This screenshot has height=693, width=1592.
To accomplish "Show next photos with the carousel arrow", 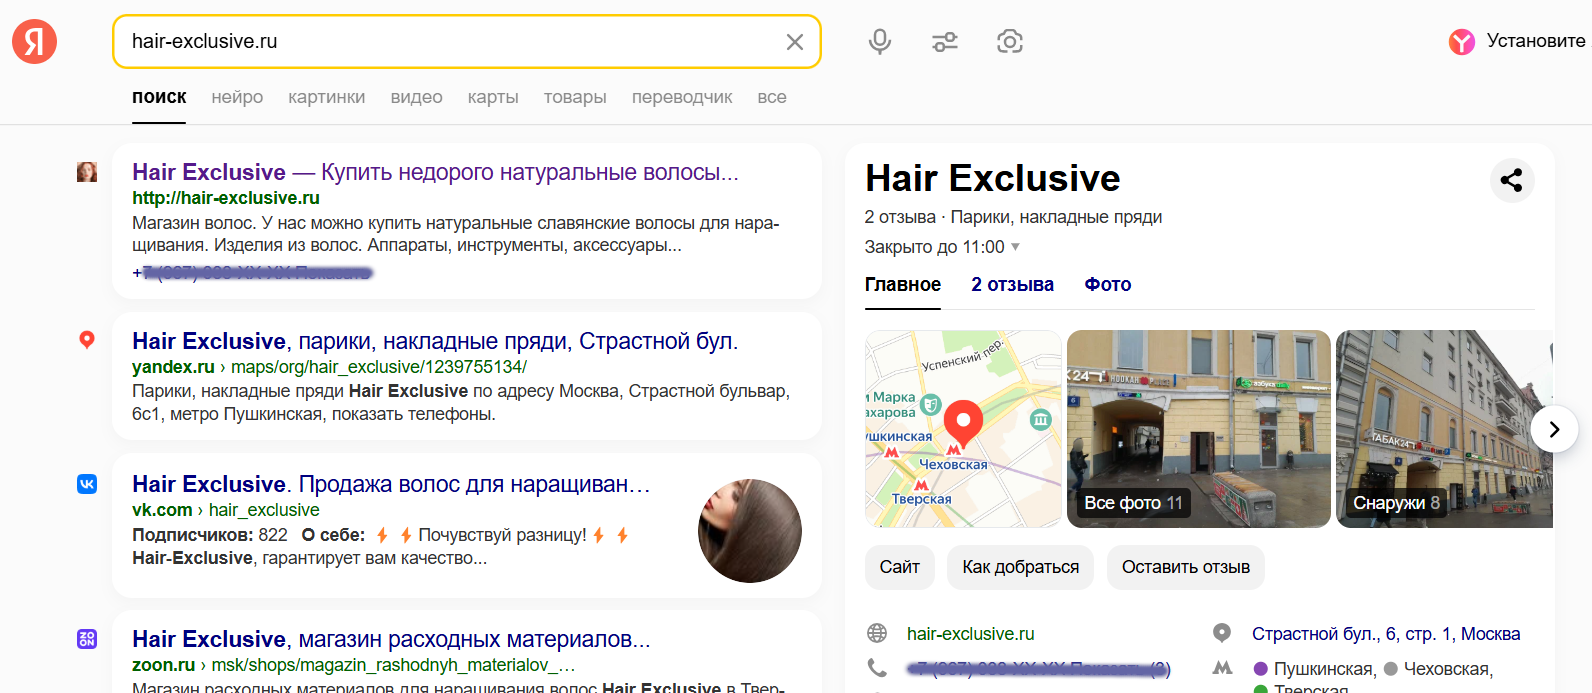I will pyautogui.click(x=1554, y=429).
